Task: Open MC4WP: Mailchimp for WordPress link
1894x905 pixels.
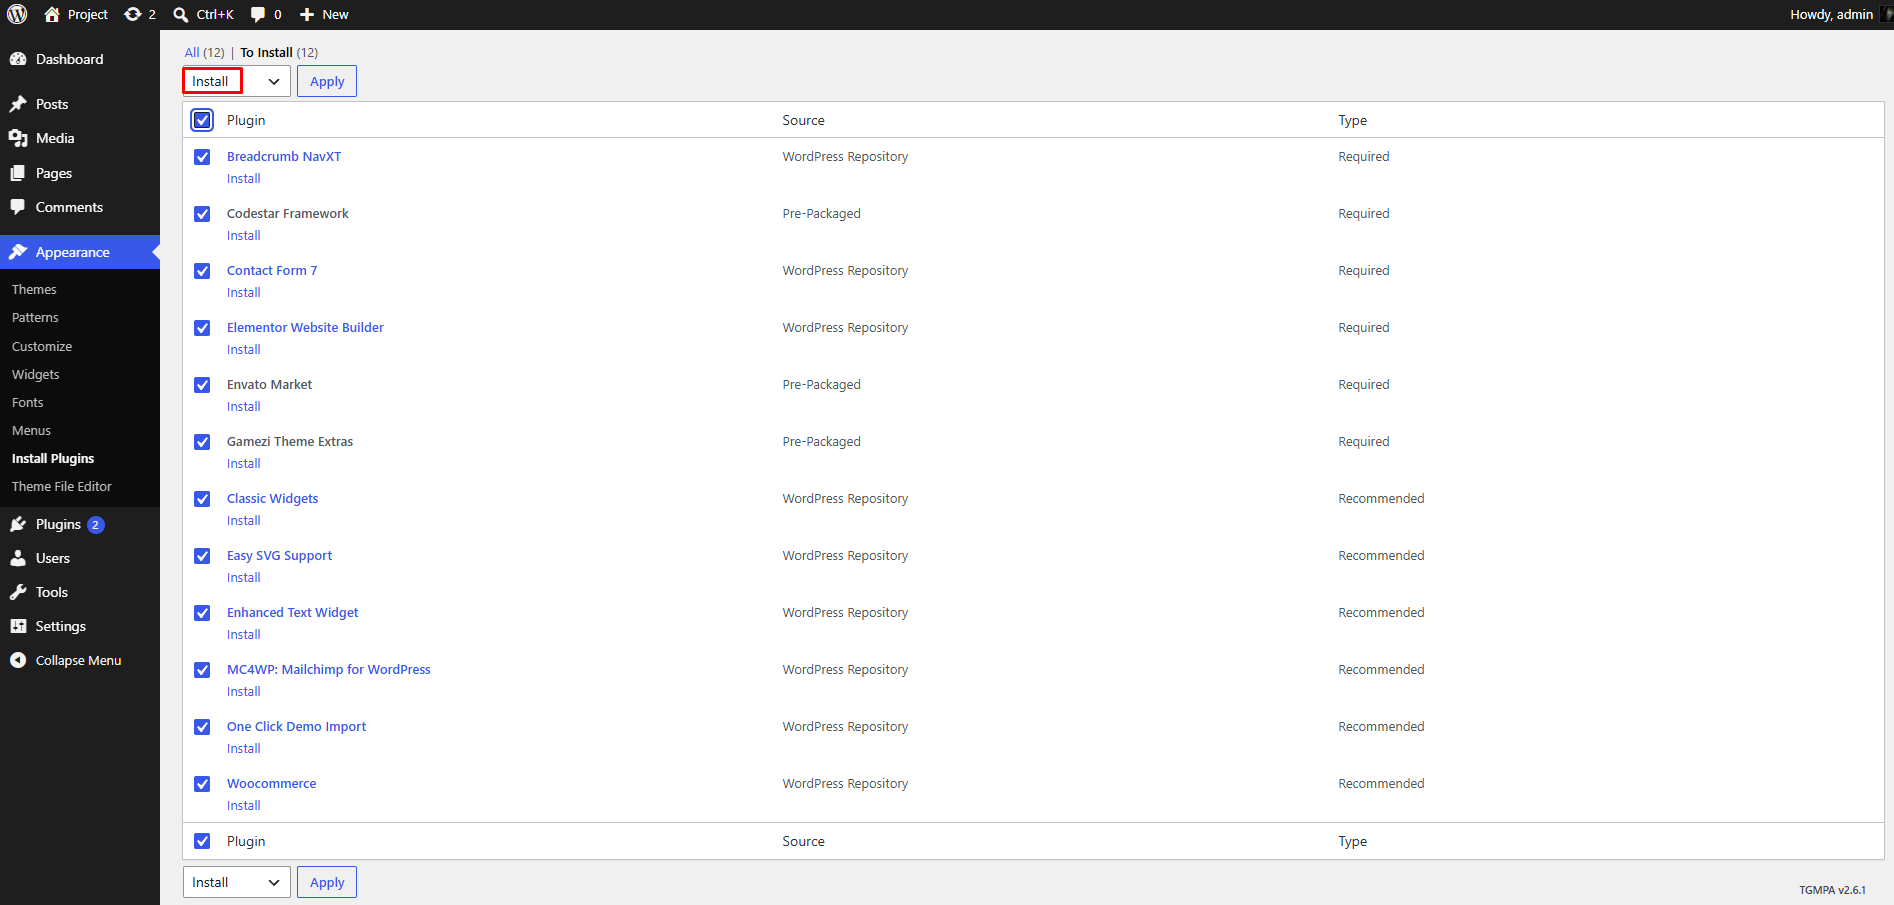Action: point(328,669)
